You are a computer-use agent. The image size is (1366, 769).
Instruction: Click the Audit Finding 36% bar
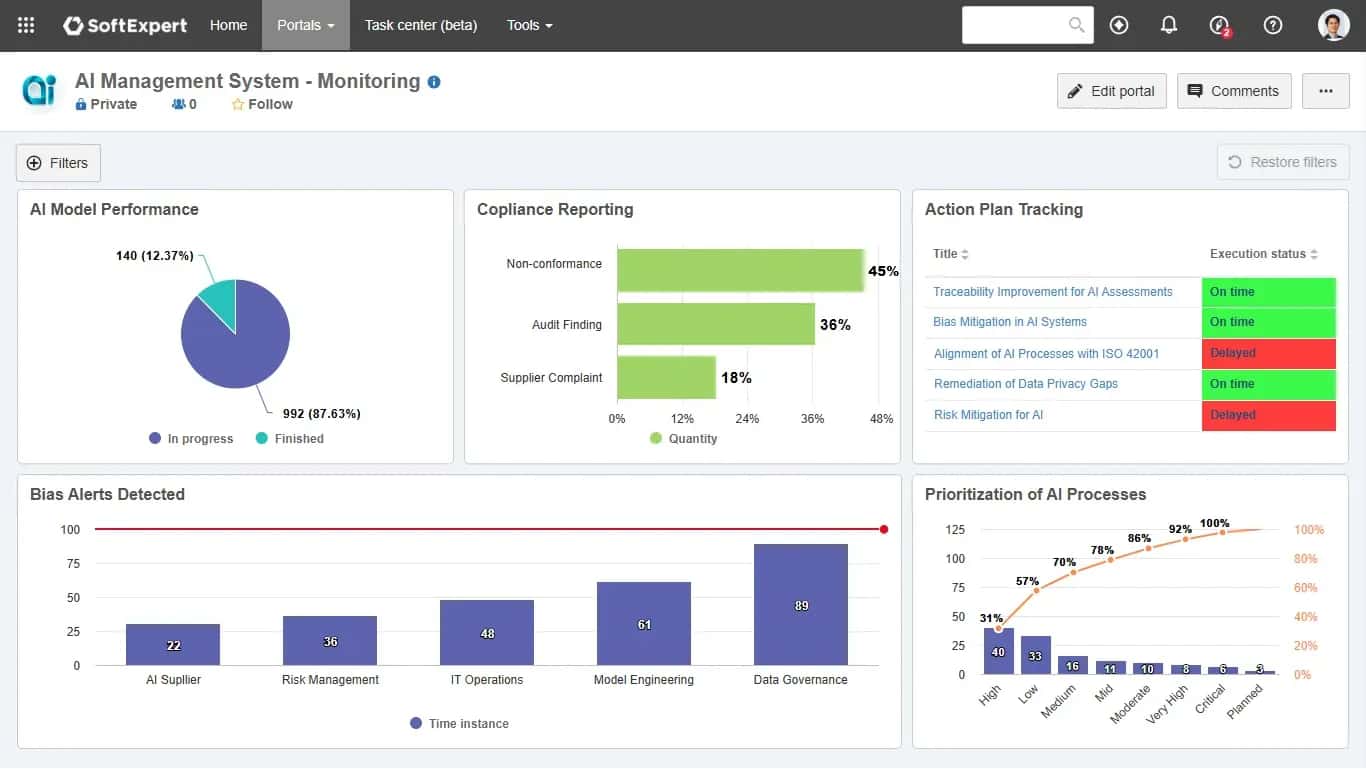(716, 324)
